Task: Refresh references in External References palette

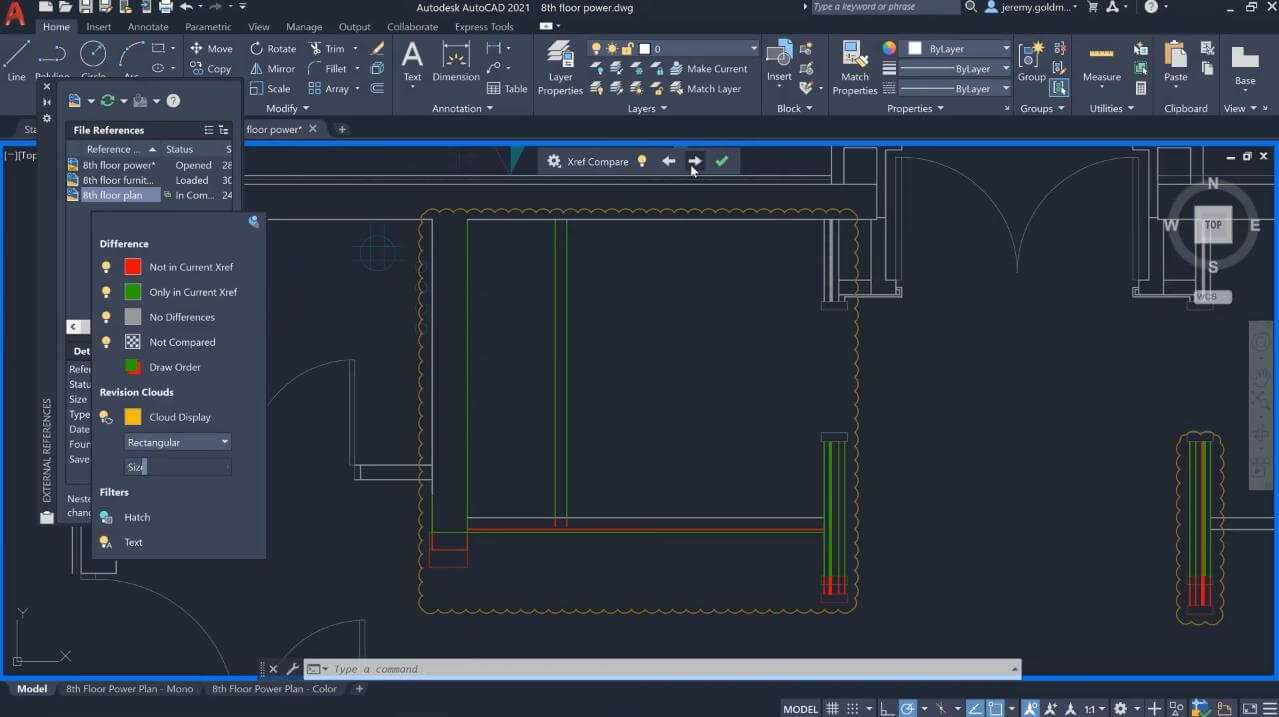Action: (107, 101)
